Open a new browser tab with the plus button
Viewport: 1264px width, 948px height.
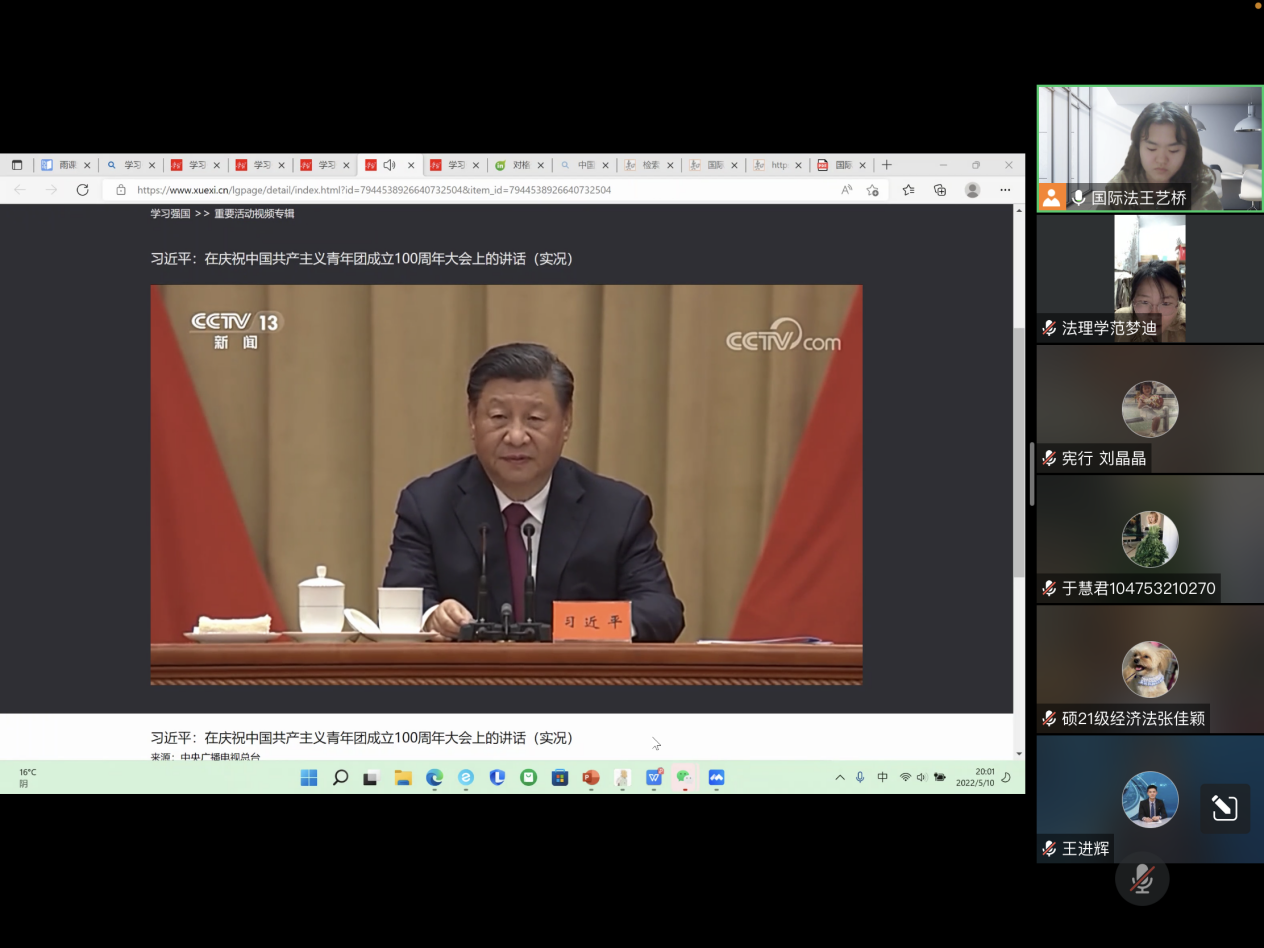point(888,164)
